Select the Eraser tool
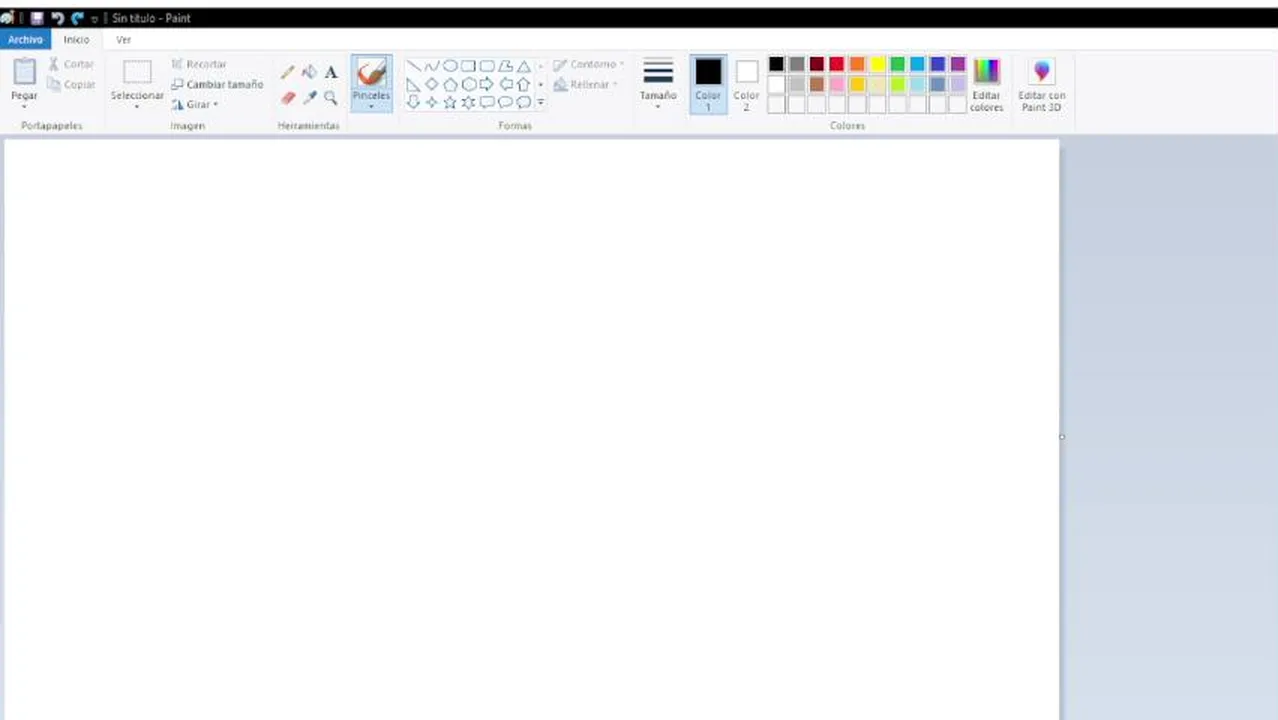 288,98
